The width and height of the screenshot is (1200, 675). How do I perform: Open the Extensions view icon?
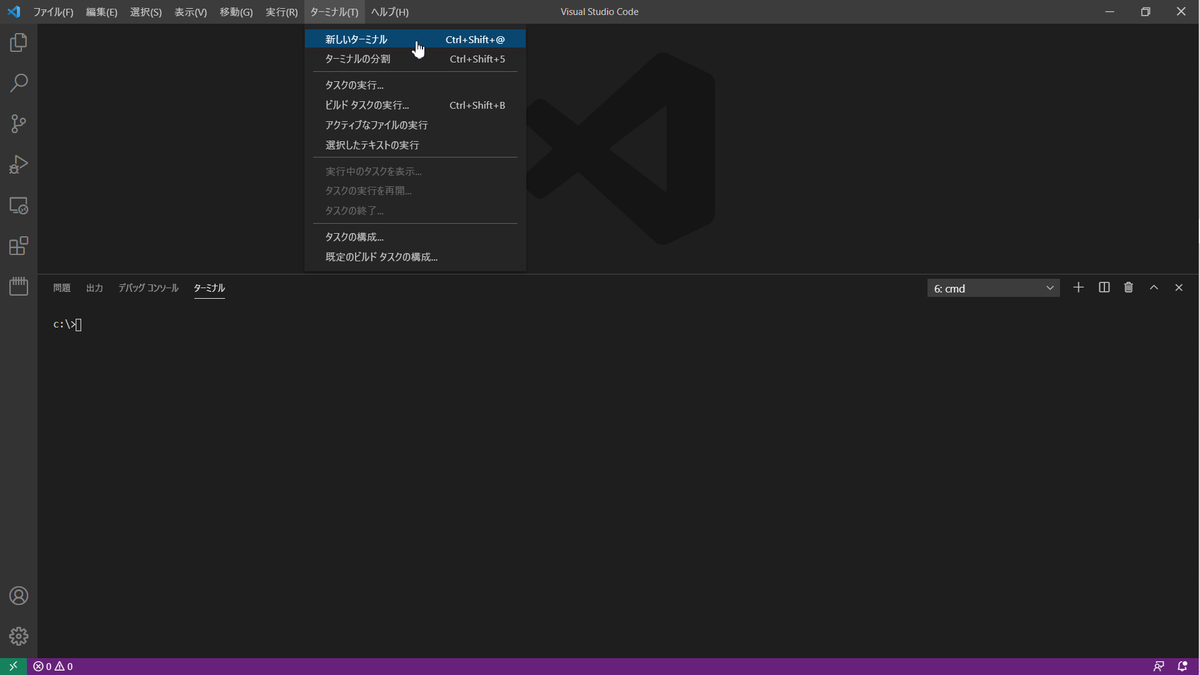pyautogui.click(x=18, y=246)
